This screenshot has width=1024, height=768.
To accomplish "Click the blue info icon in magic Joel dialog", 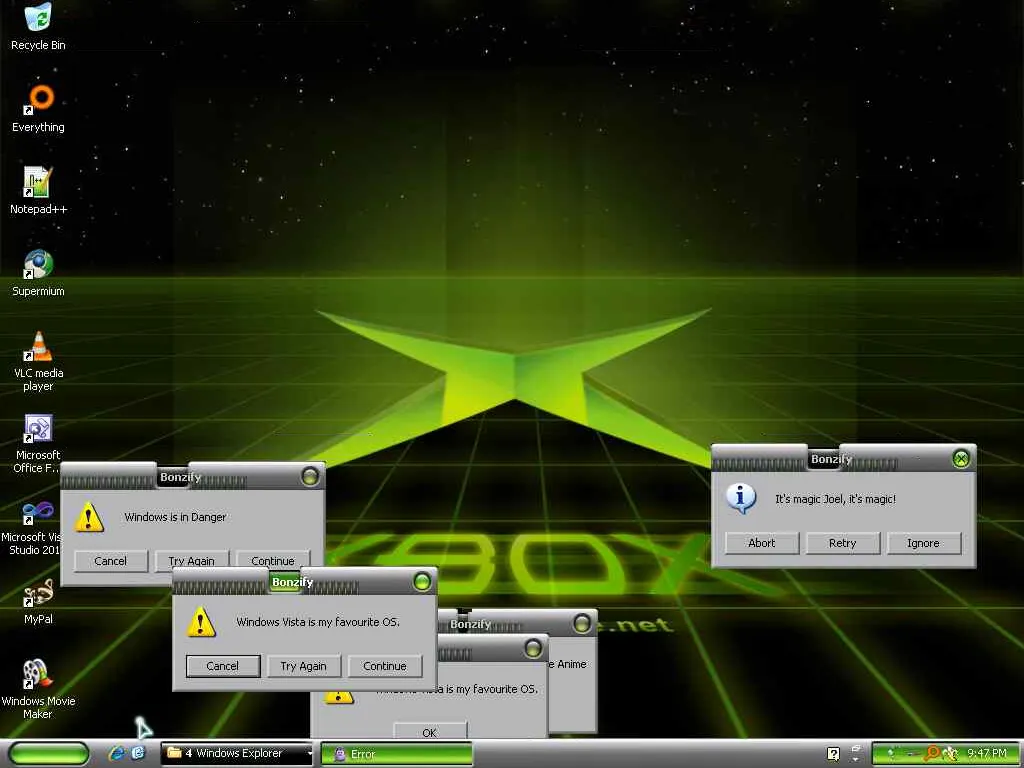I will coord(741,499).
